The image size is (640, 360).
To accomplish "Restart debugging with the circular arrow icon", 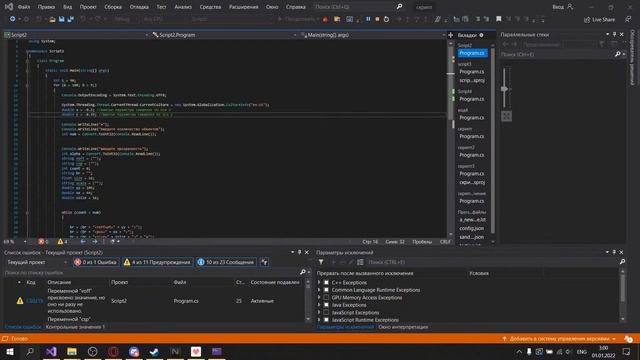I will 386,19.
